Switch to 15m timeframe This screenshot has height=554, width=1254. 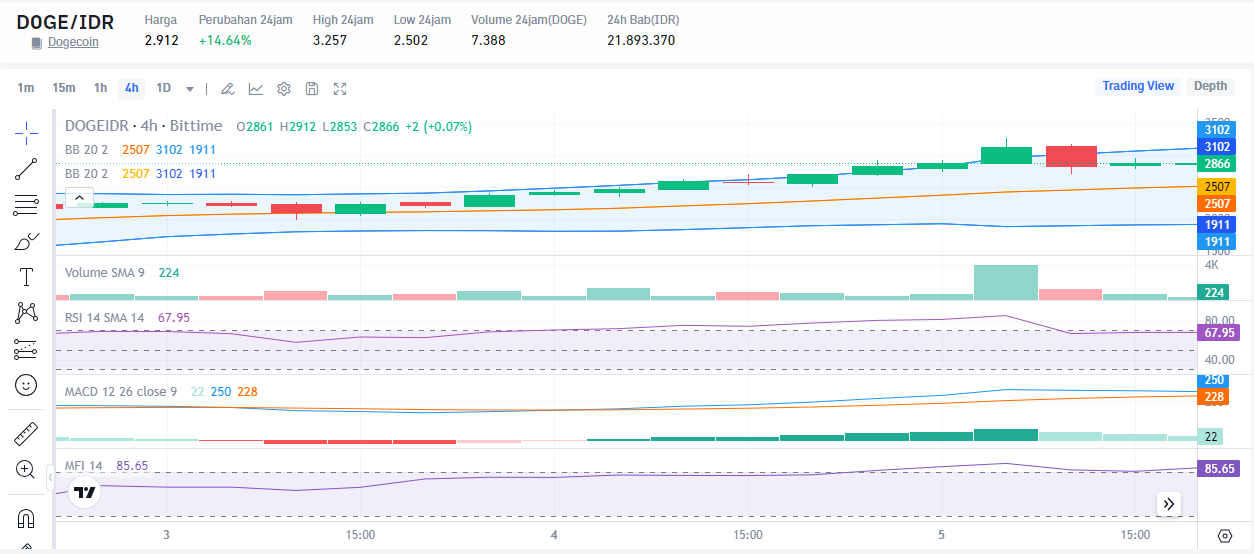64,87
